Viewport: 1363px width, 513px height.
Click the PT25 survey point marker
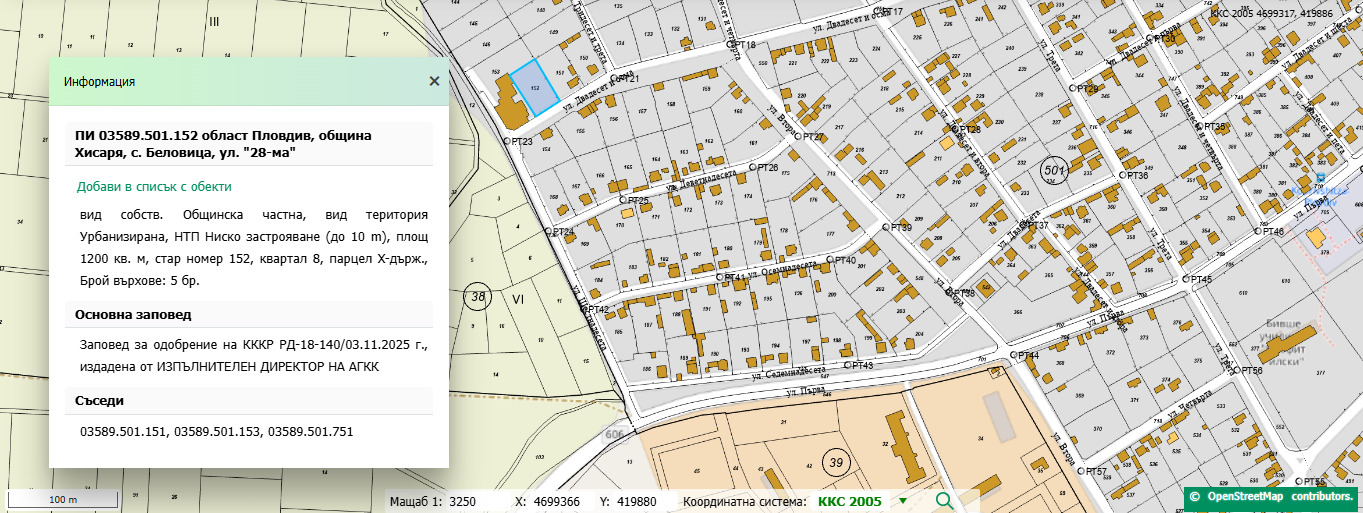click(x=622, y=202)
